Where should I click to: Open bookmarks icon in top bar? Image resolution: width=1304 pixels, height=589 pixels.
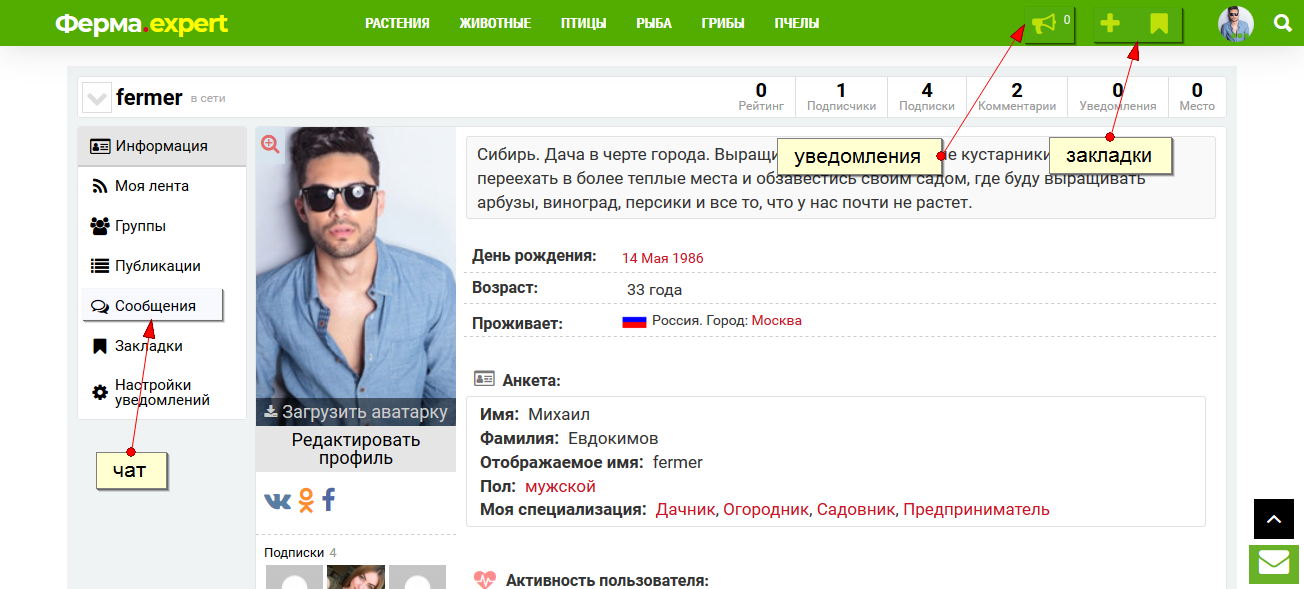pyautogui.click(x=1158, y=24)
